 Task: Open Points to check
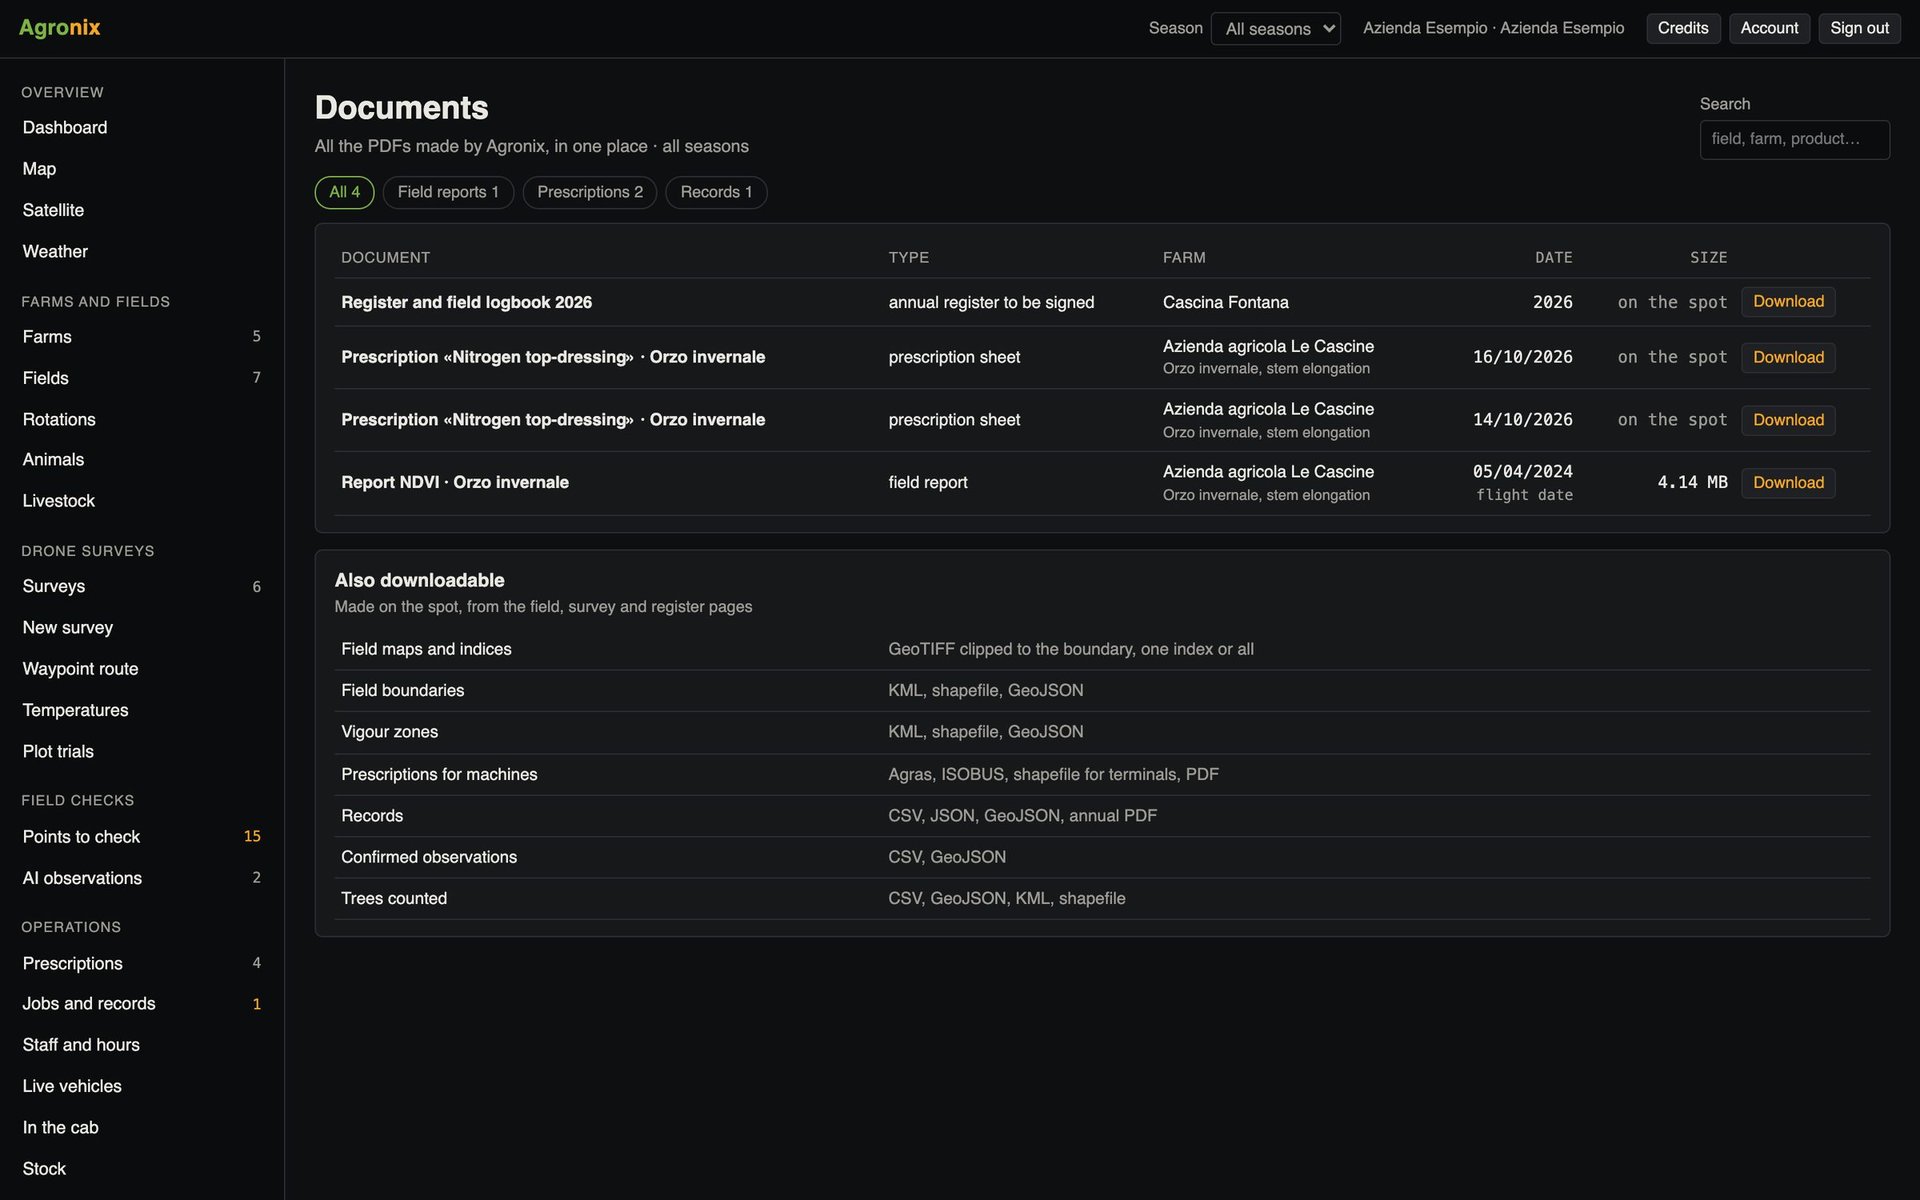pos(142,837)
